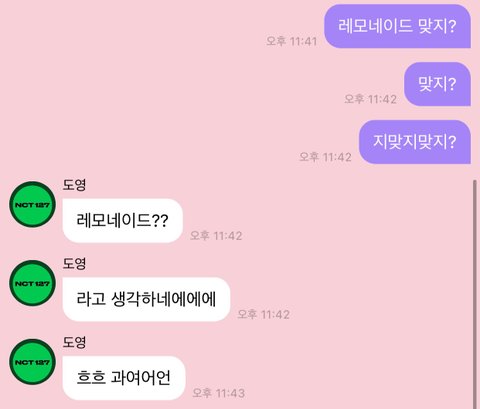
Task: Select the purple bubble 지맞지맞지?
Action: pos(415,142)
